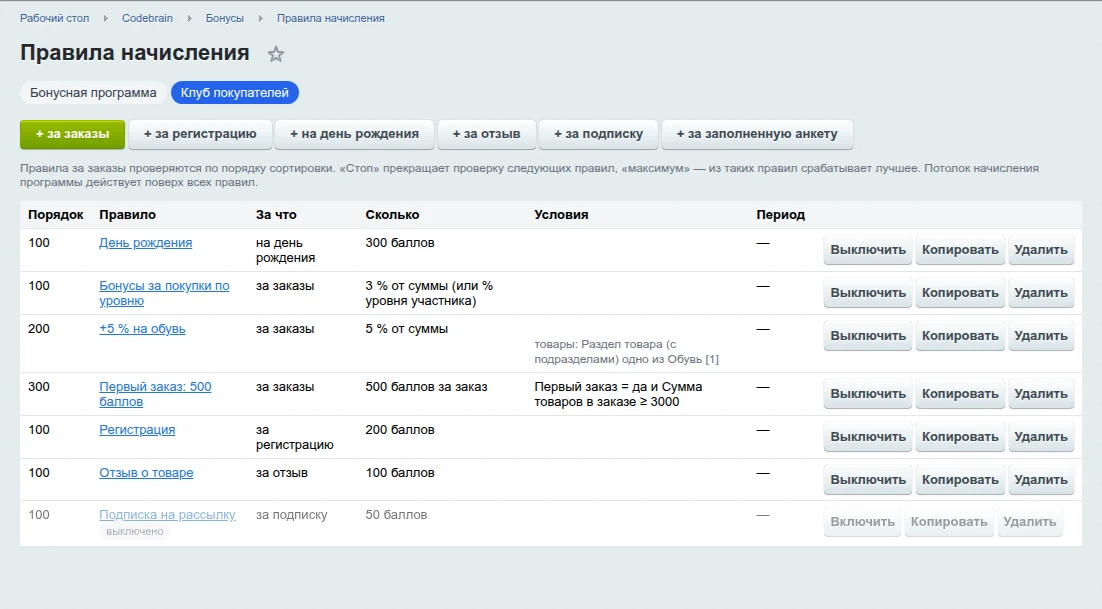Open the Отзыв о товаре rule
1102x609 pixels.
click(x=146, y=473)
